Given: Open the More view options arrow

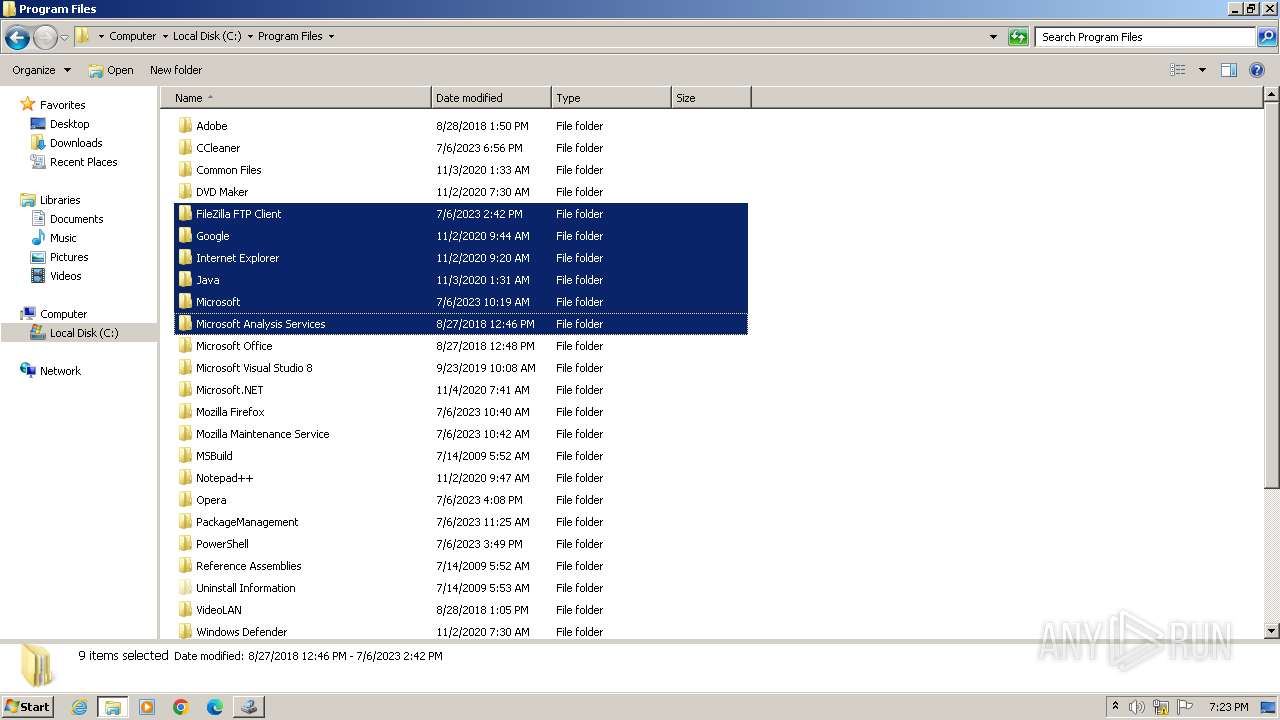Looking at the screenshot, I should 1202,70.
